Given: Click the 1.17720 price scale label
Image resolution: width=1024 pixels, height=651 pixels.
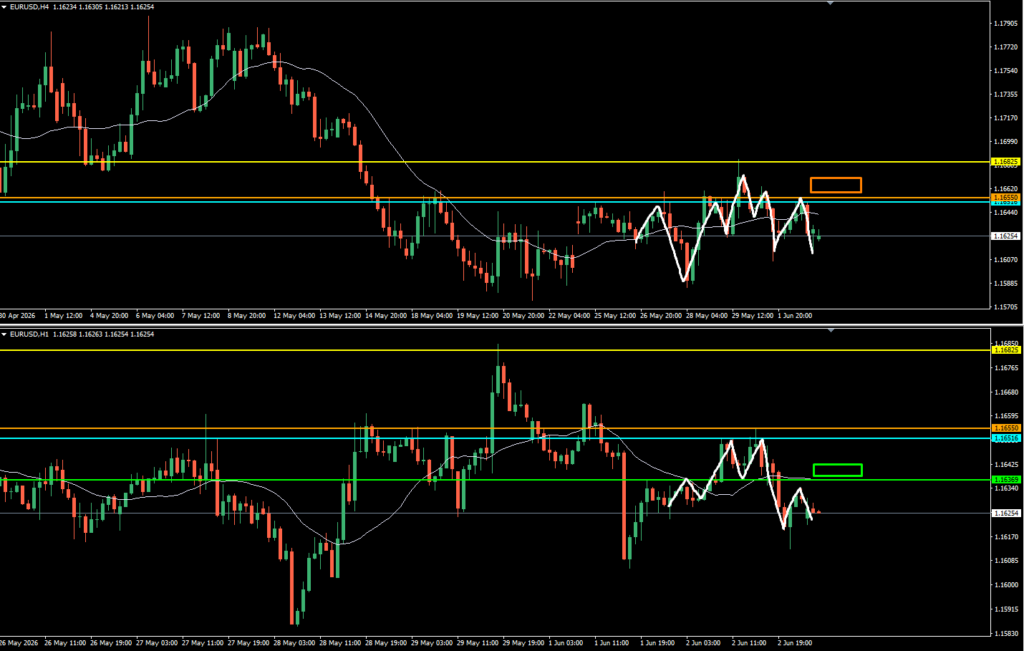Looking at the screenshot, I should (x=1006, y=48).
